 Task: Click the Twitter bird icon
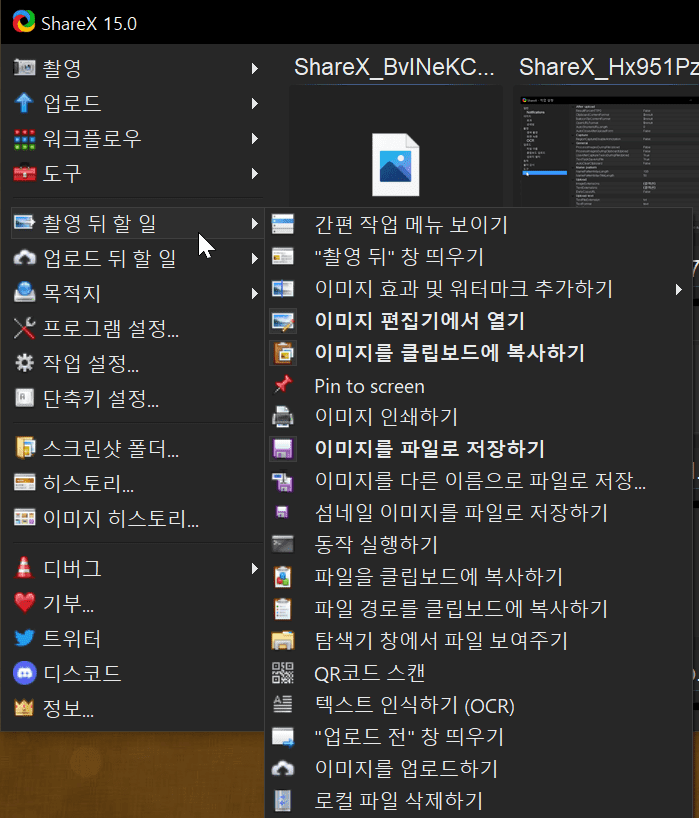[24, 638]
